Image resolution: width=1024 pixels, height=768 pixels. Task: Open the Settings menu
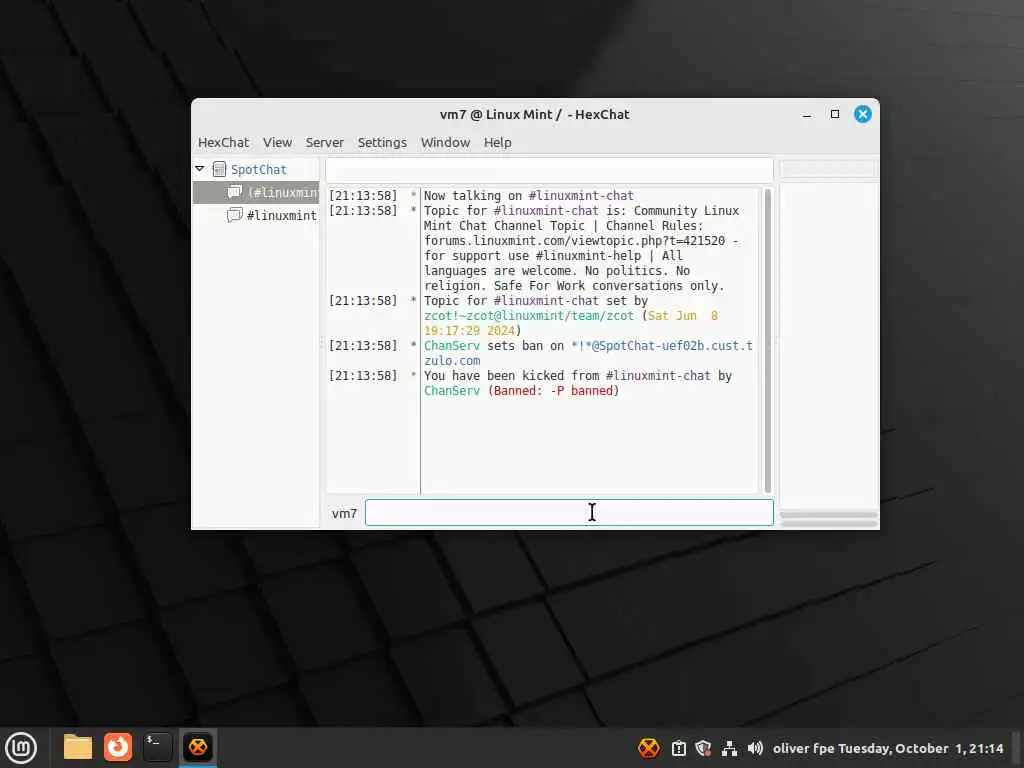click(x=382, y=142)
